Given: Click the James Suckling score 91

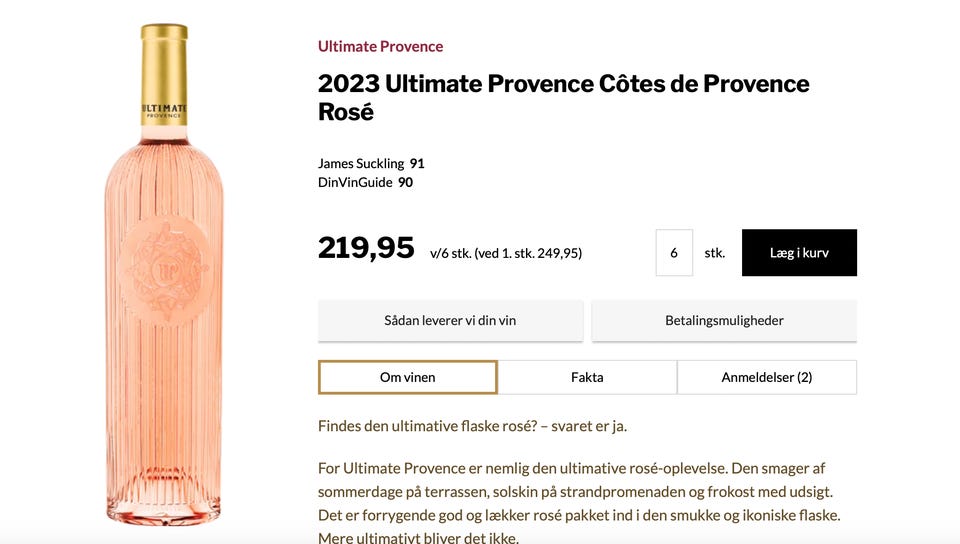Looking at the screenshot, I should [x=417, y=163].
